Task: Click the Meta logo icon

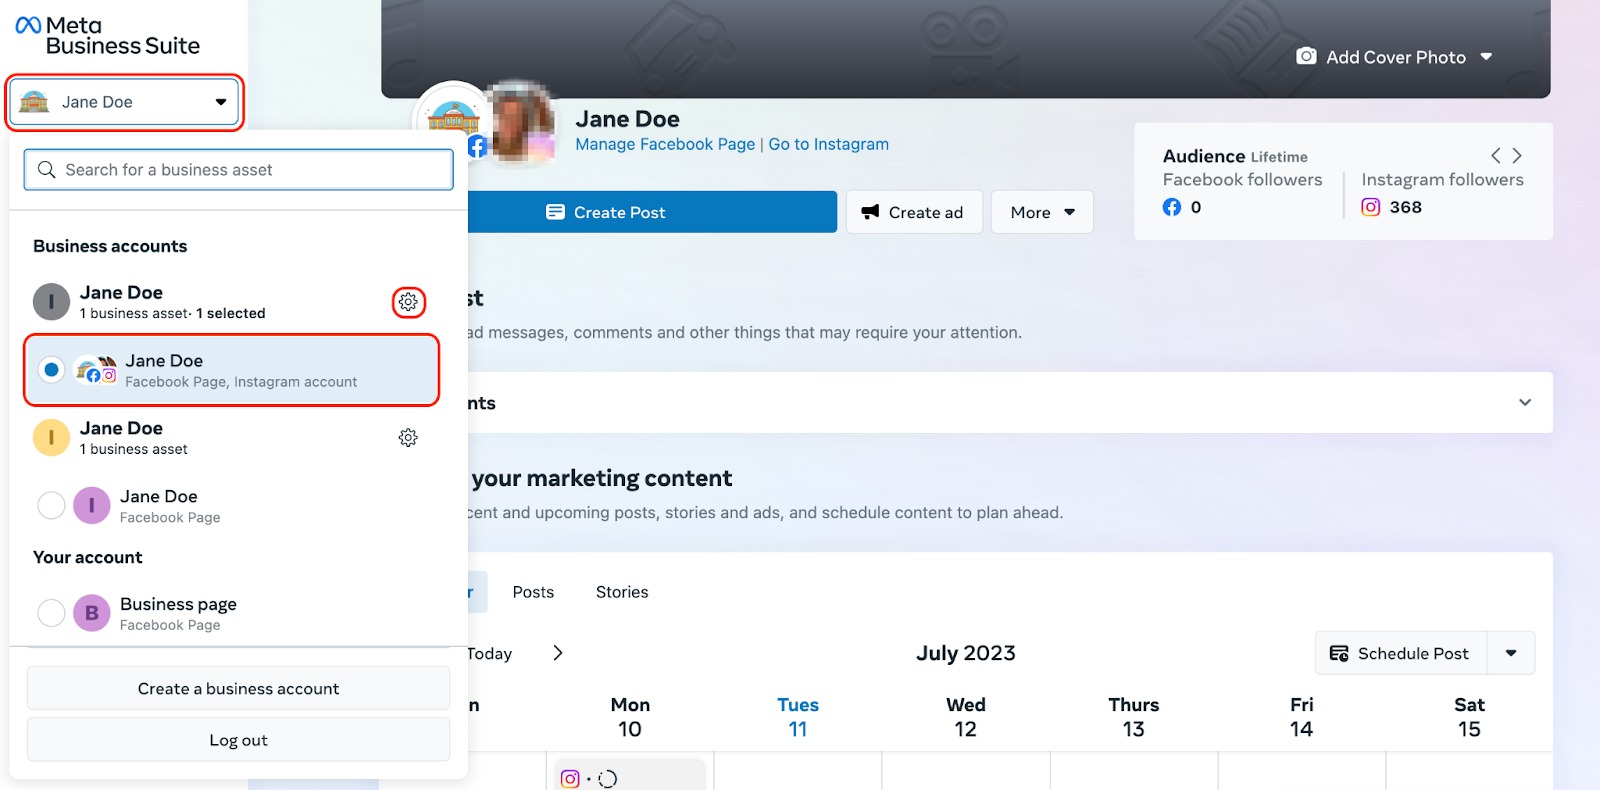Action: click(x=28, y=26)
